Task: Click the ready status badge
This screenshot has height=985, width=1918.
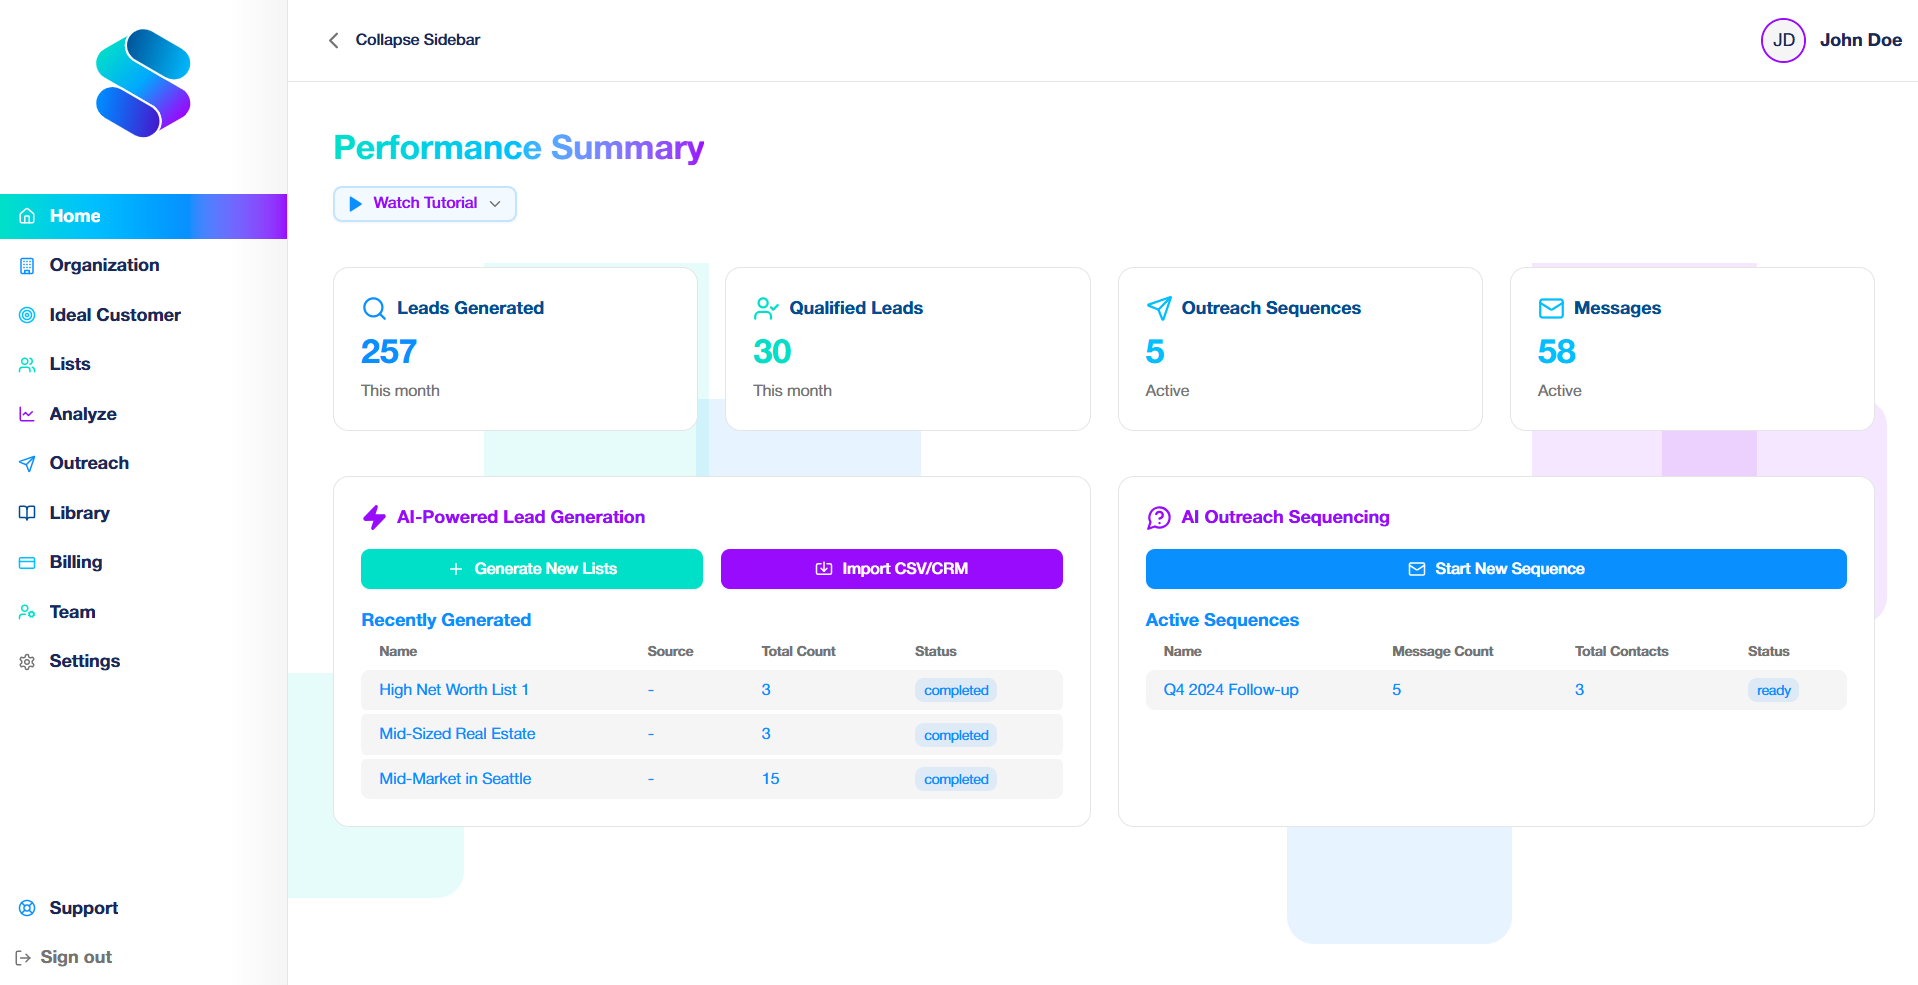Action: click(x=1772, y=689)
